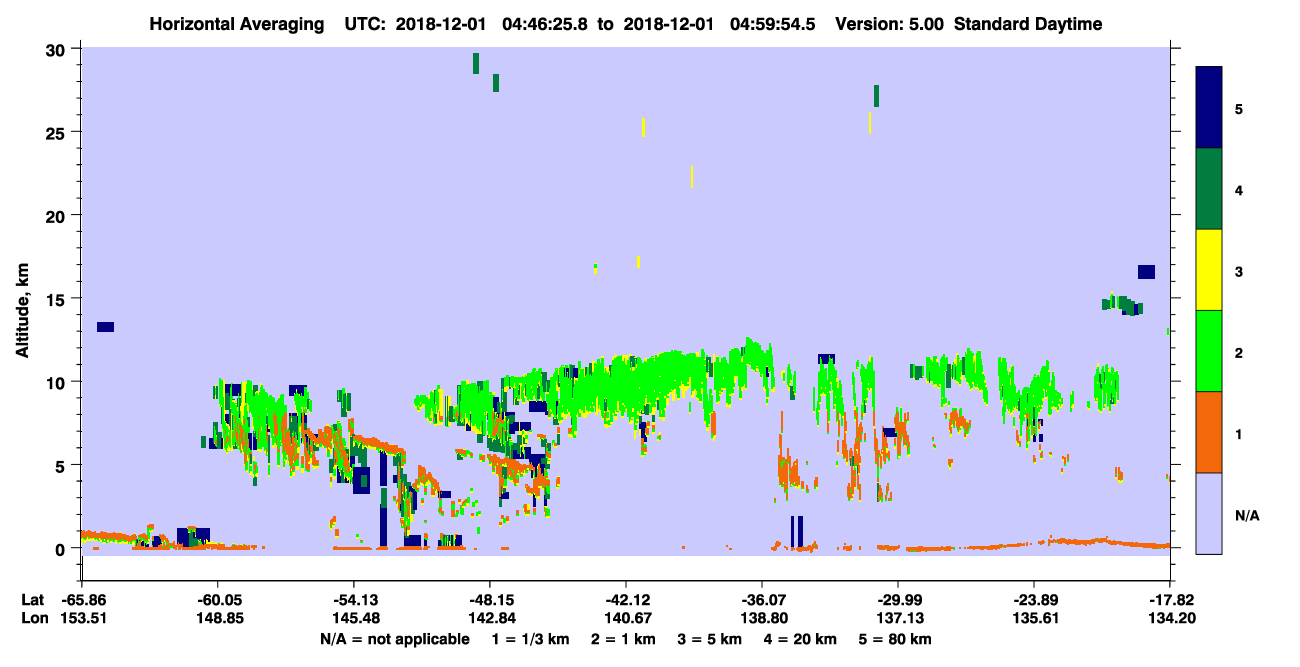Click the y-axis tick label 15

point(58,299)
